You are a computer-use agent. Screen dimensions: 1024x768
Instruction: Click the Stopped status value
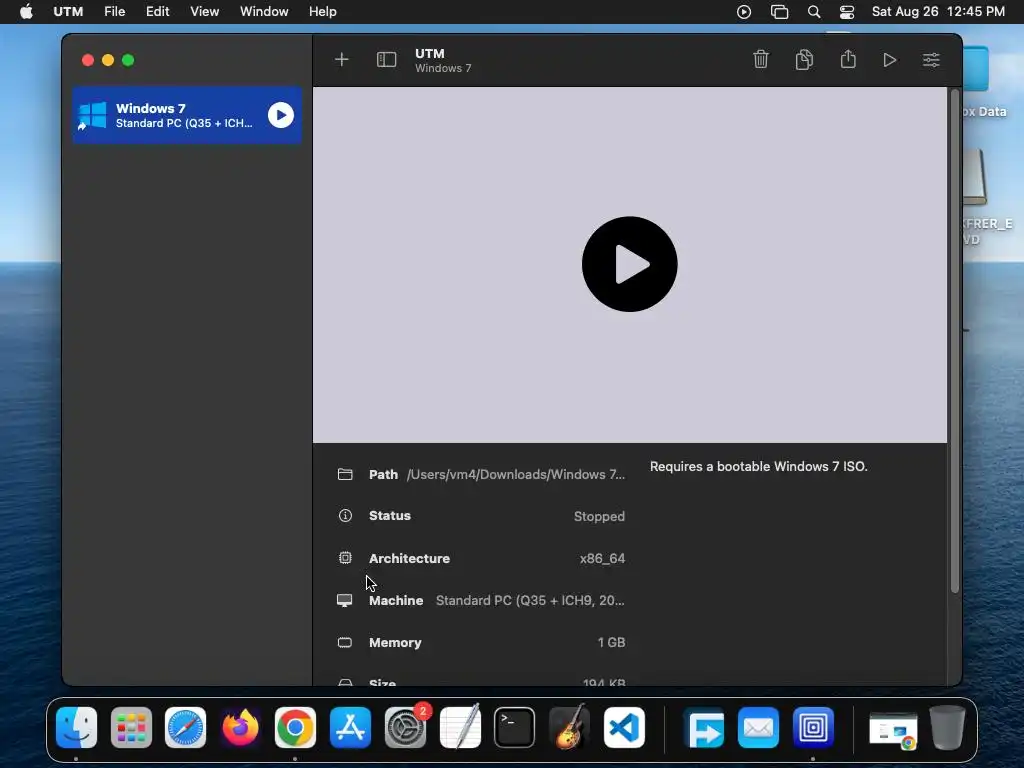tap(599, 516)
